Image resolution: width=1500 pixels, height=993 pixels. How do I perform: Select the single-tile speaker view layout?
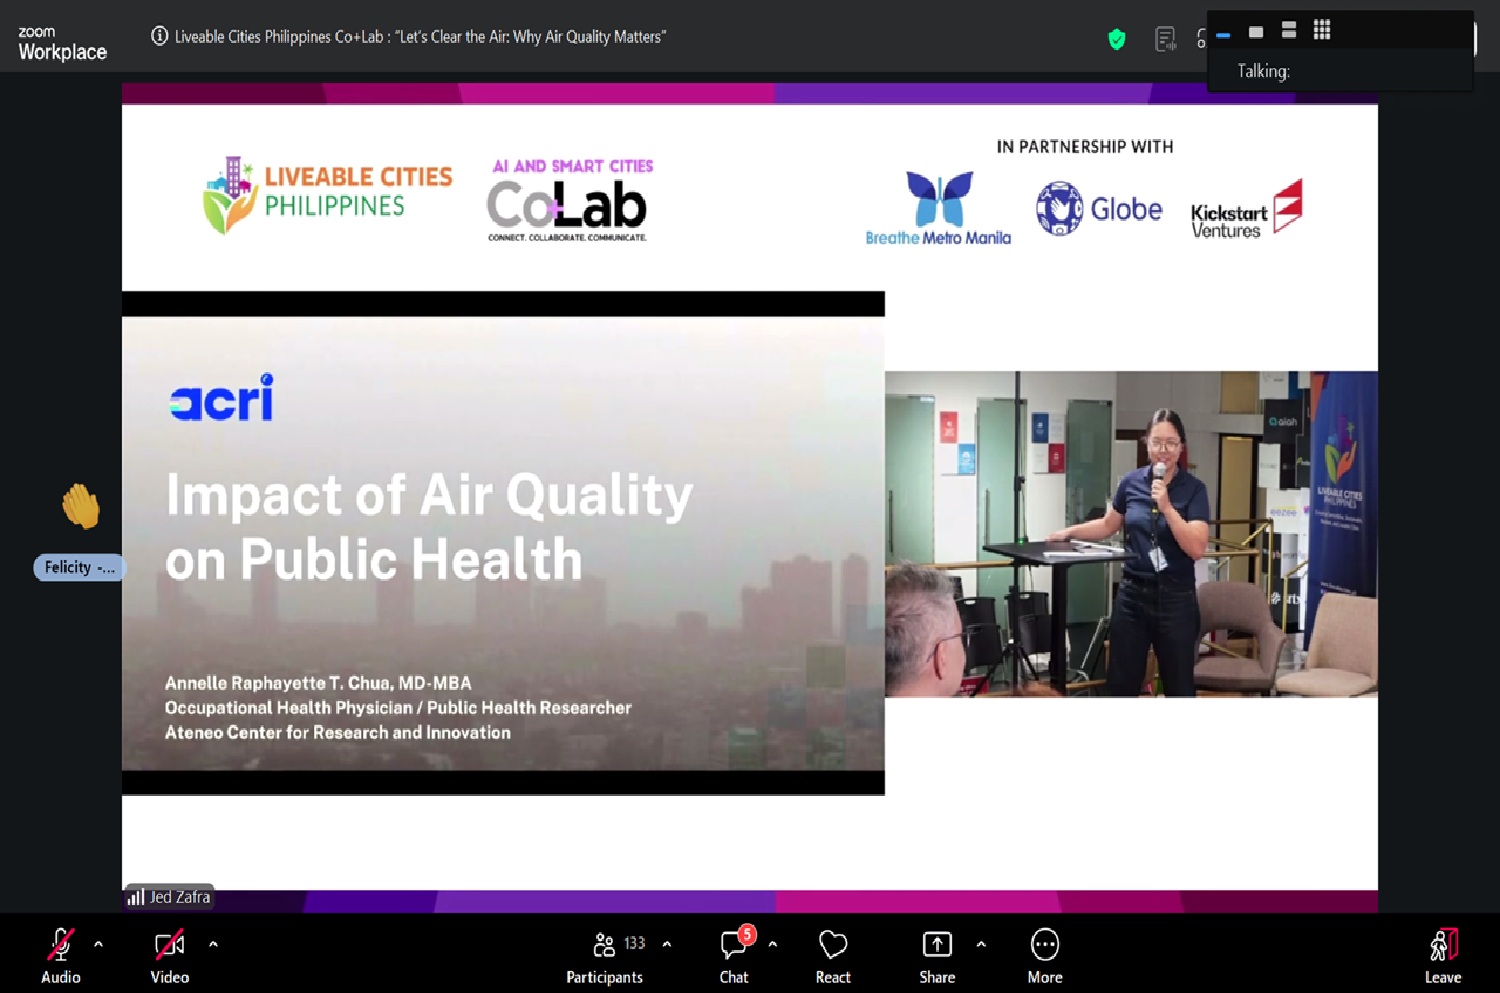[1256, 31]
